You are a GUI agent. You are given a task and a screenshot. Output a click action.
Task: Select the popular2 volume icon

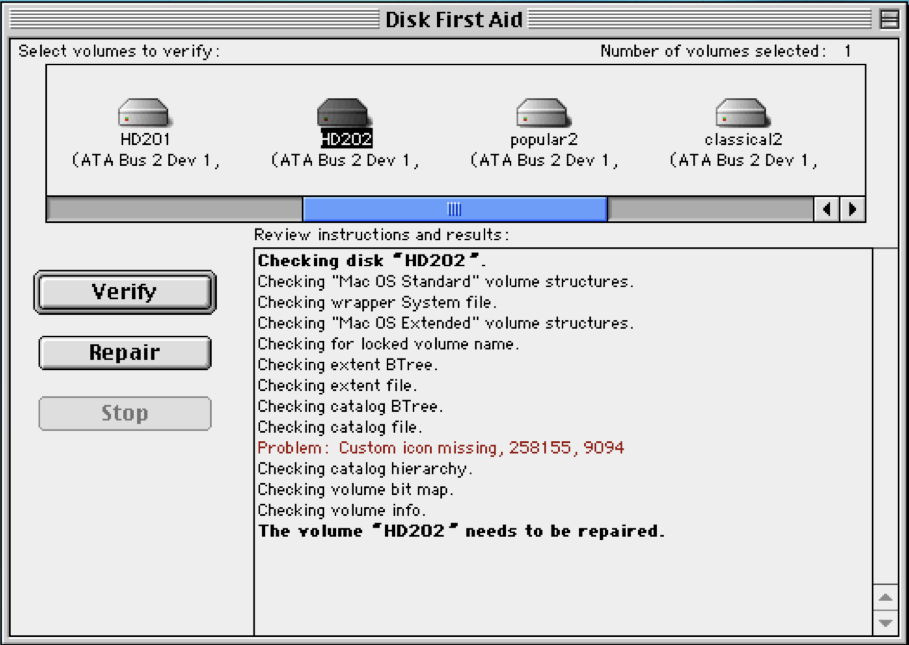(x=543, y=113)
